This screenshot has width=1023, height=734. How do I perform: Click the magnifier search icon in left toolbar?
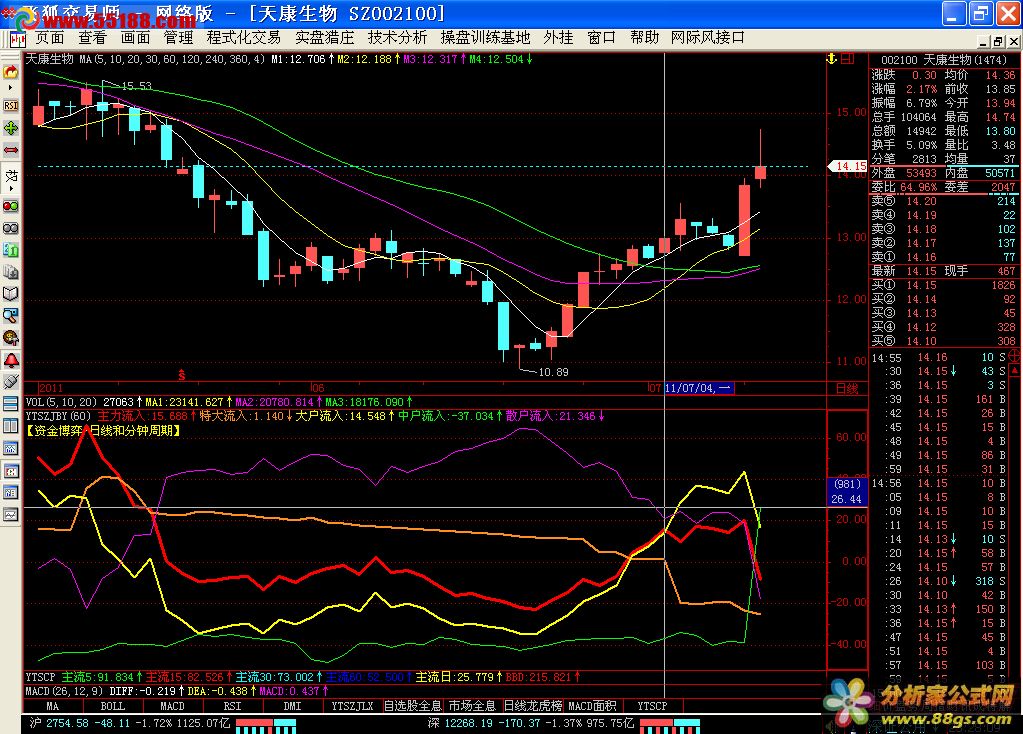pyautogui.click(x=10, y=316)
